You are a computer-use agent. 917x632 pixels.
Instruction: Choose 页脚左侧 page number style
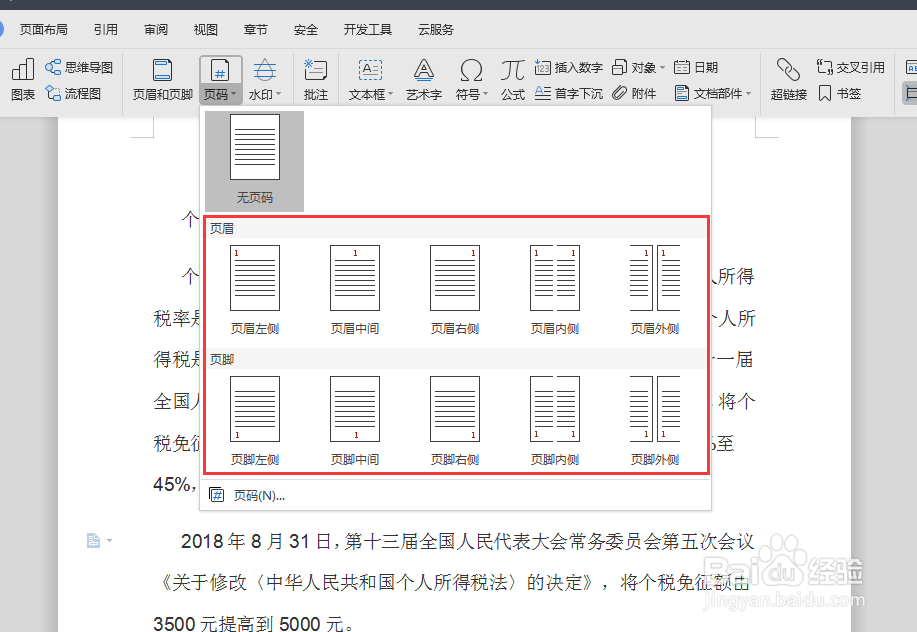(254, 421)
